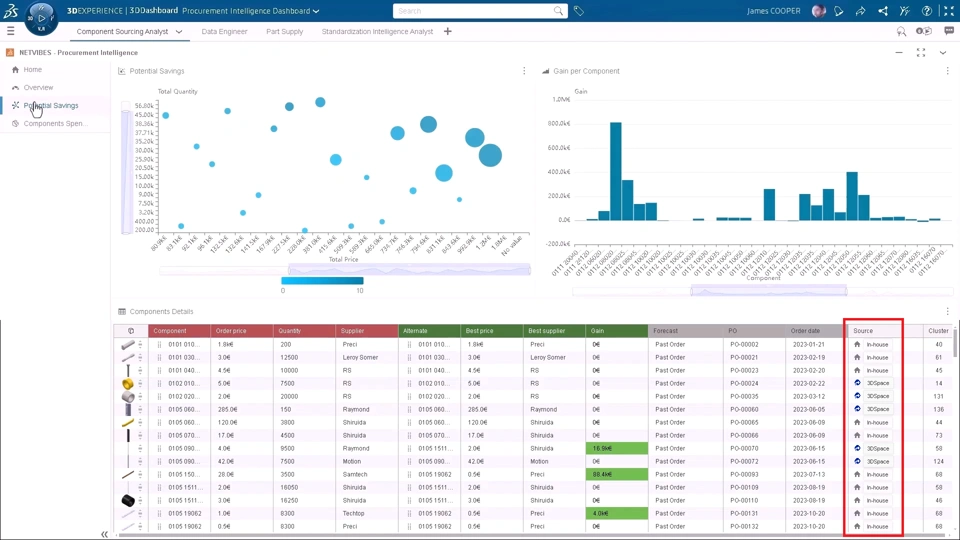The image size is (960, 540).
Task: Open the 6WTags search filter icon
Action: [x=901, y=31]
